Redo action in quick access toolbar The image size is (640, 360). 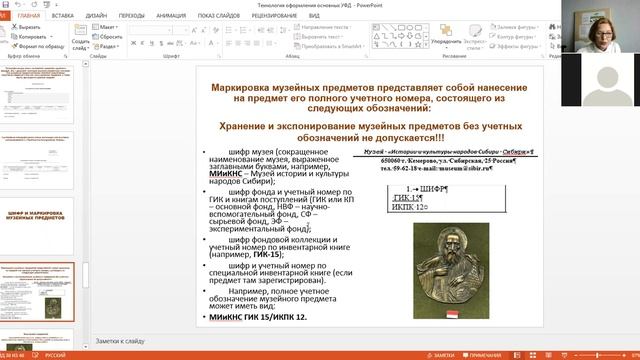coord(34,4)
